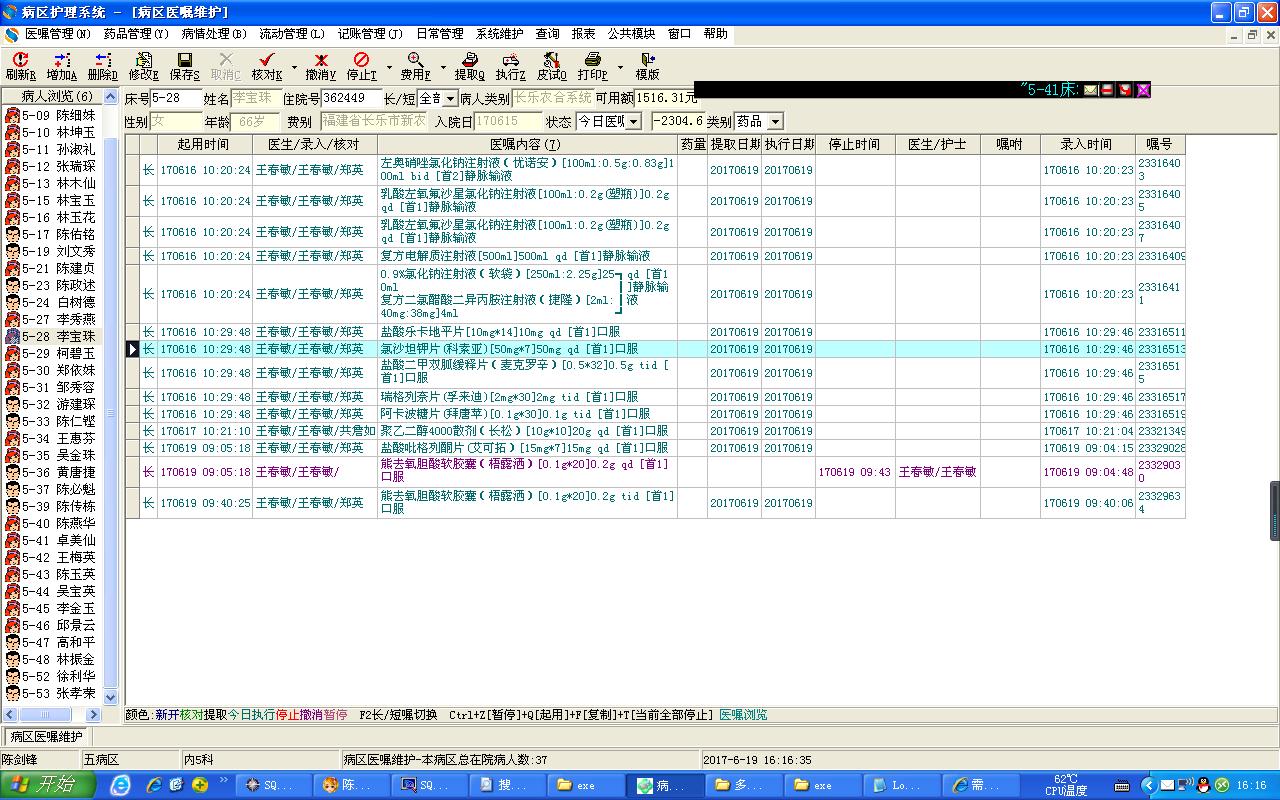Screen dimensions: 1280x800
Task: Select patient 5-29 柯碧玉 in list
Action: pyautogui.click(x=60, y=353)
